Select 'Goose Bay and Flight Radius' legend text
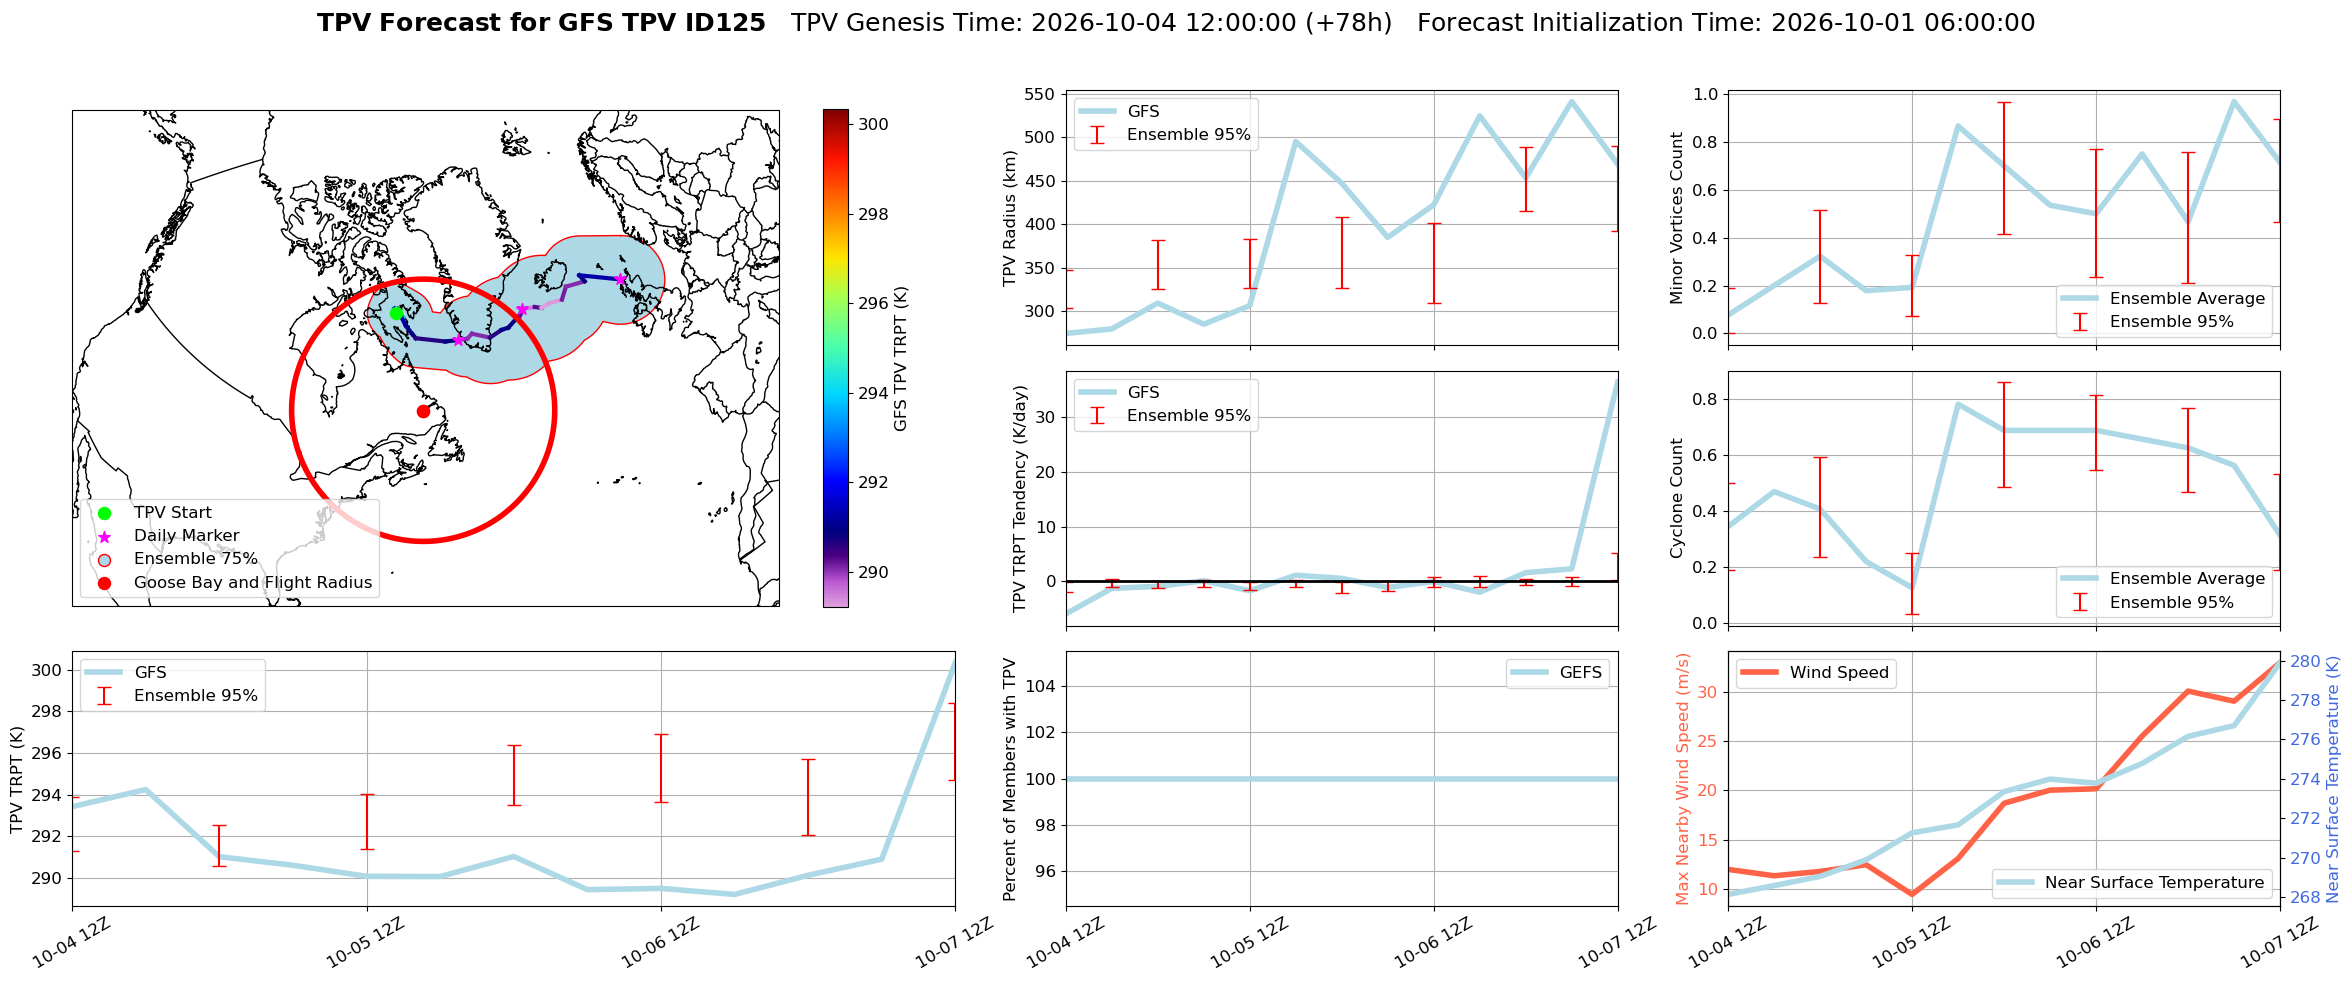 click(x=253, y=582)
